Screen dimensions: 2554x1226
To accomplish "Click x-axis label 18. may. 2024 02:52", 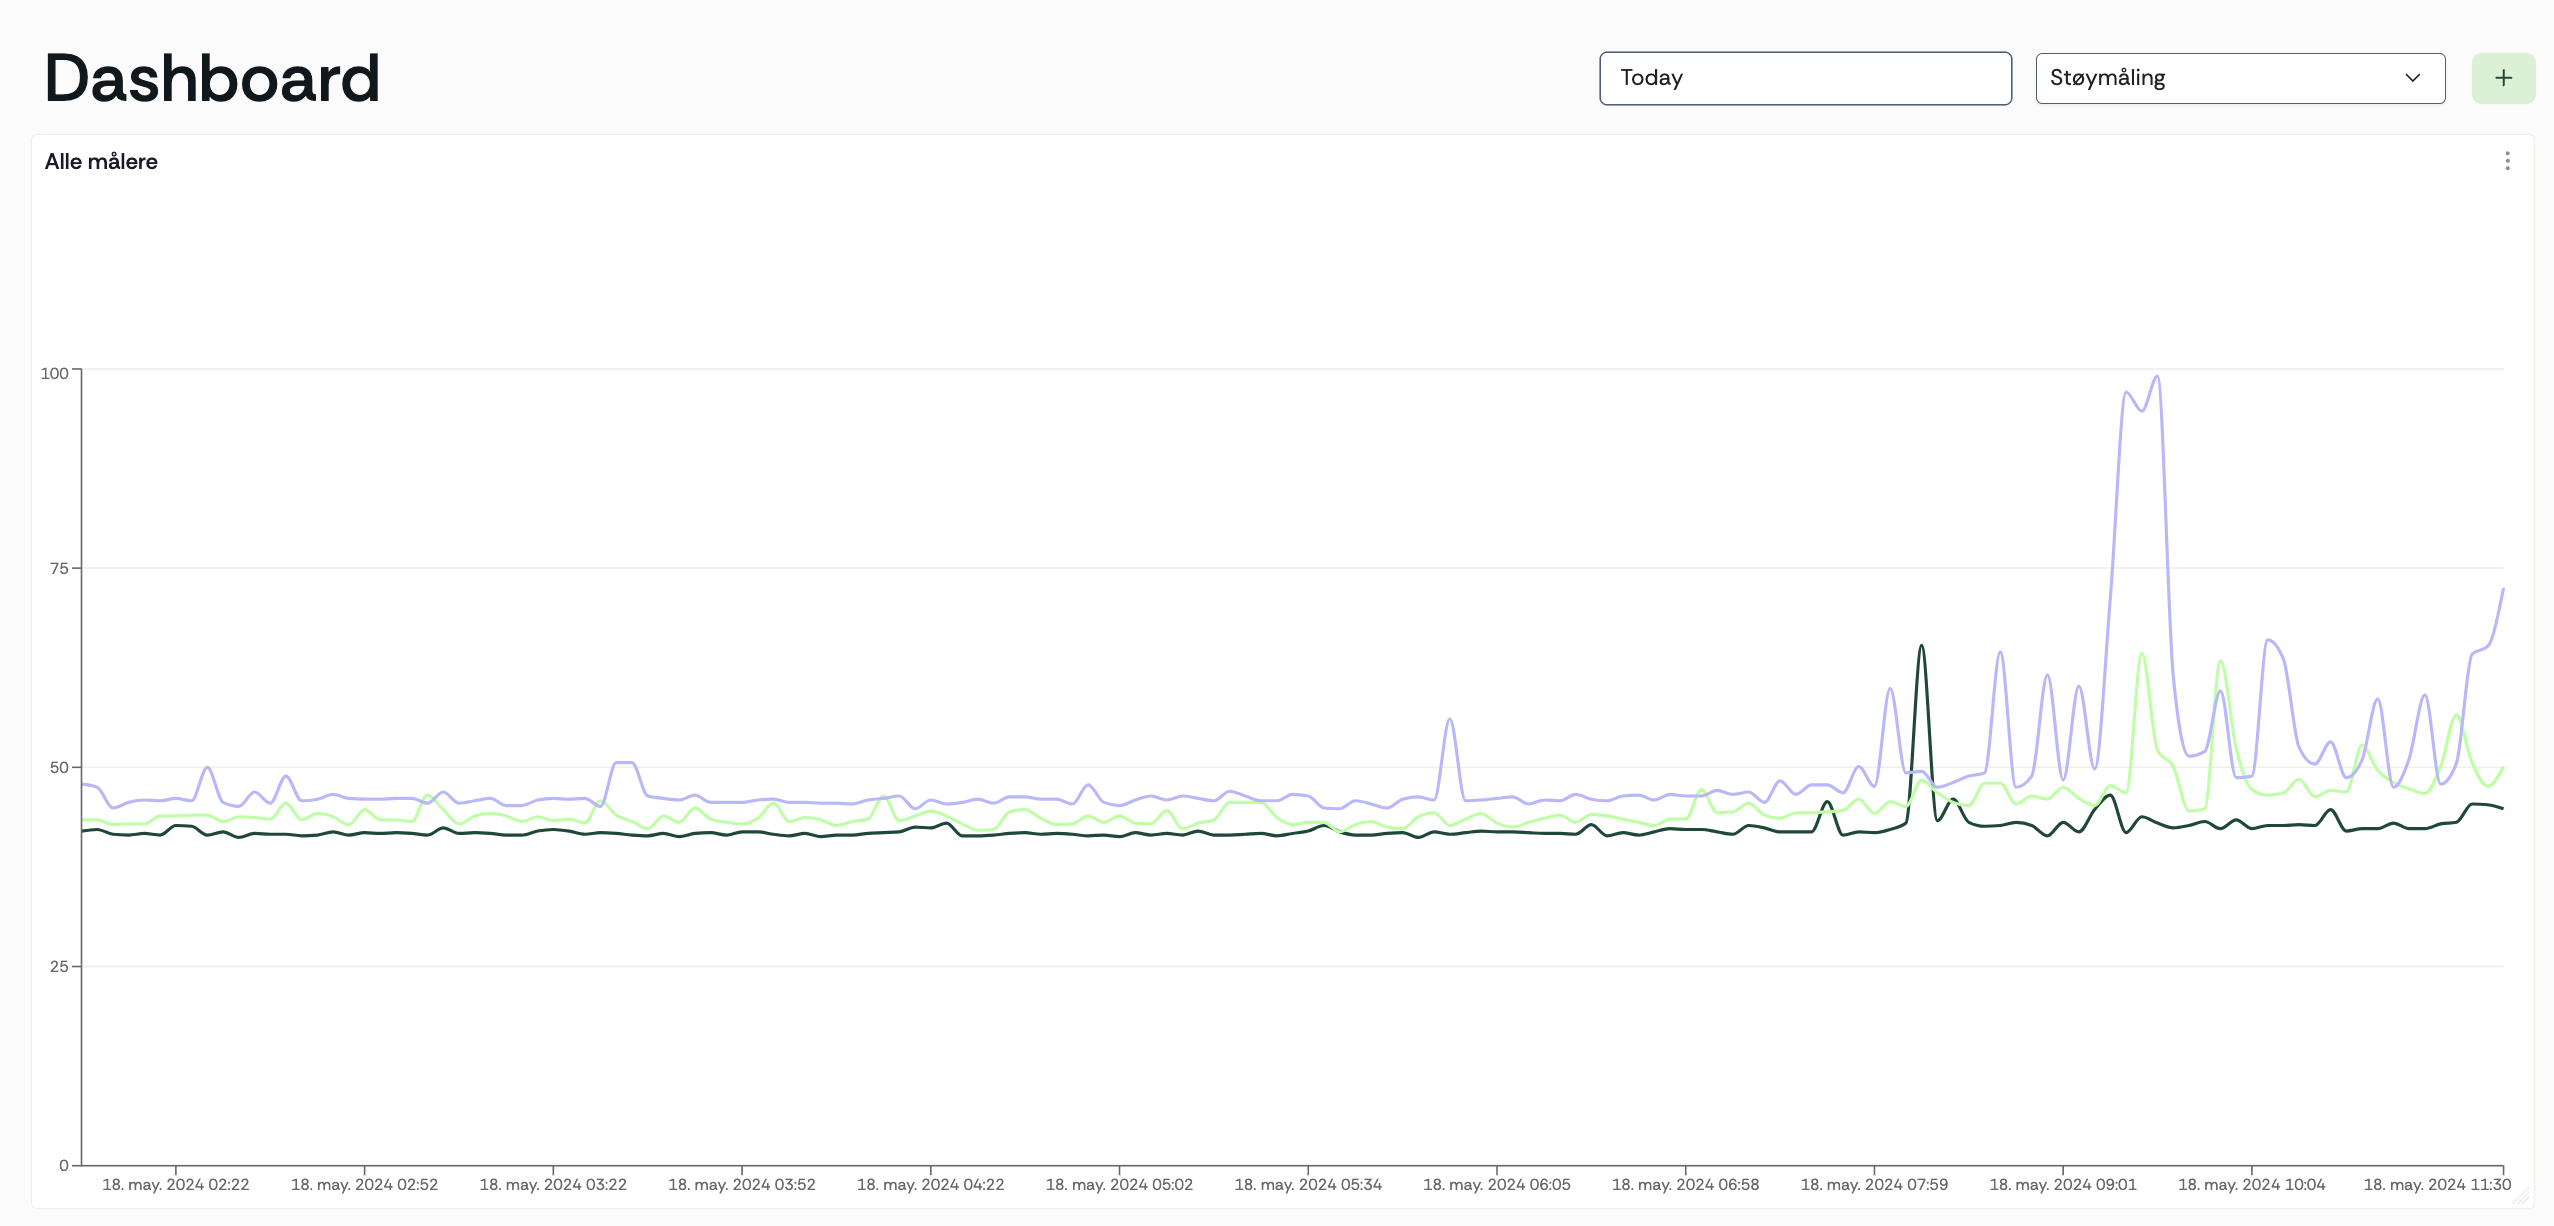I will click(364, 1185).
